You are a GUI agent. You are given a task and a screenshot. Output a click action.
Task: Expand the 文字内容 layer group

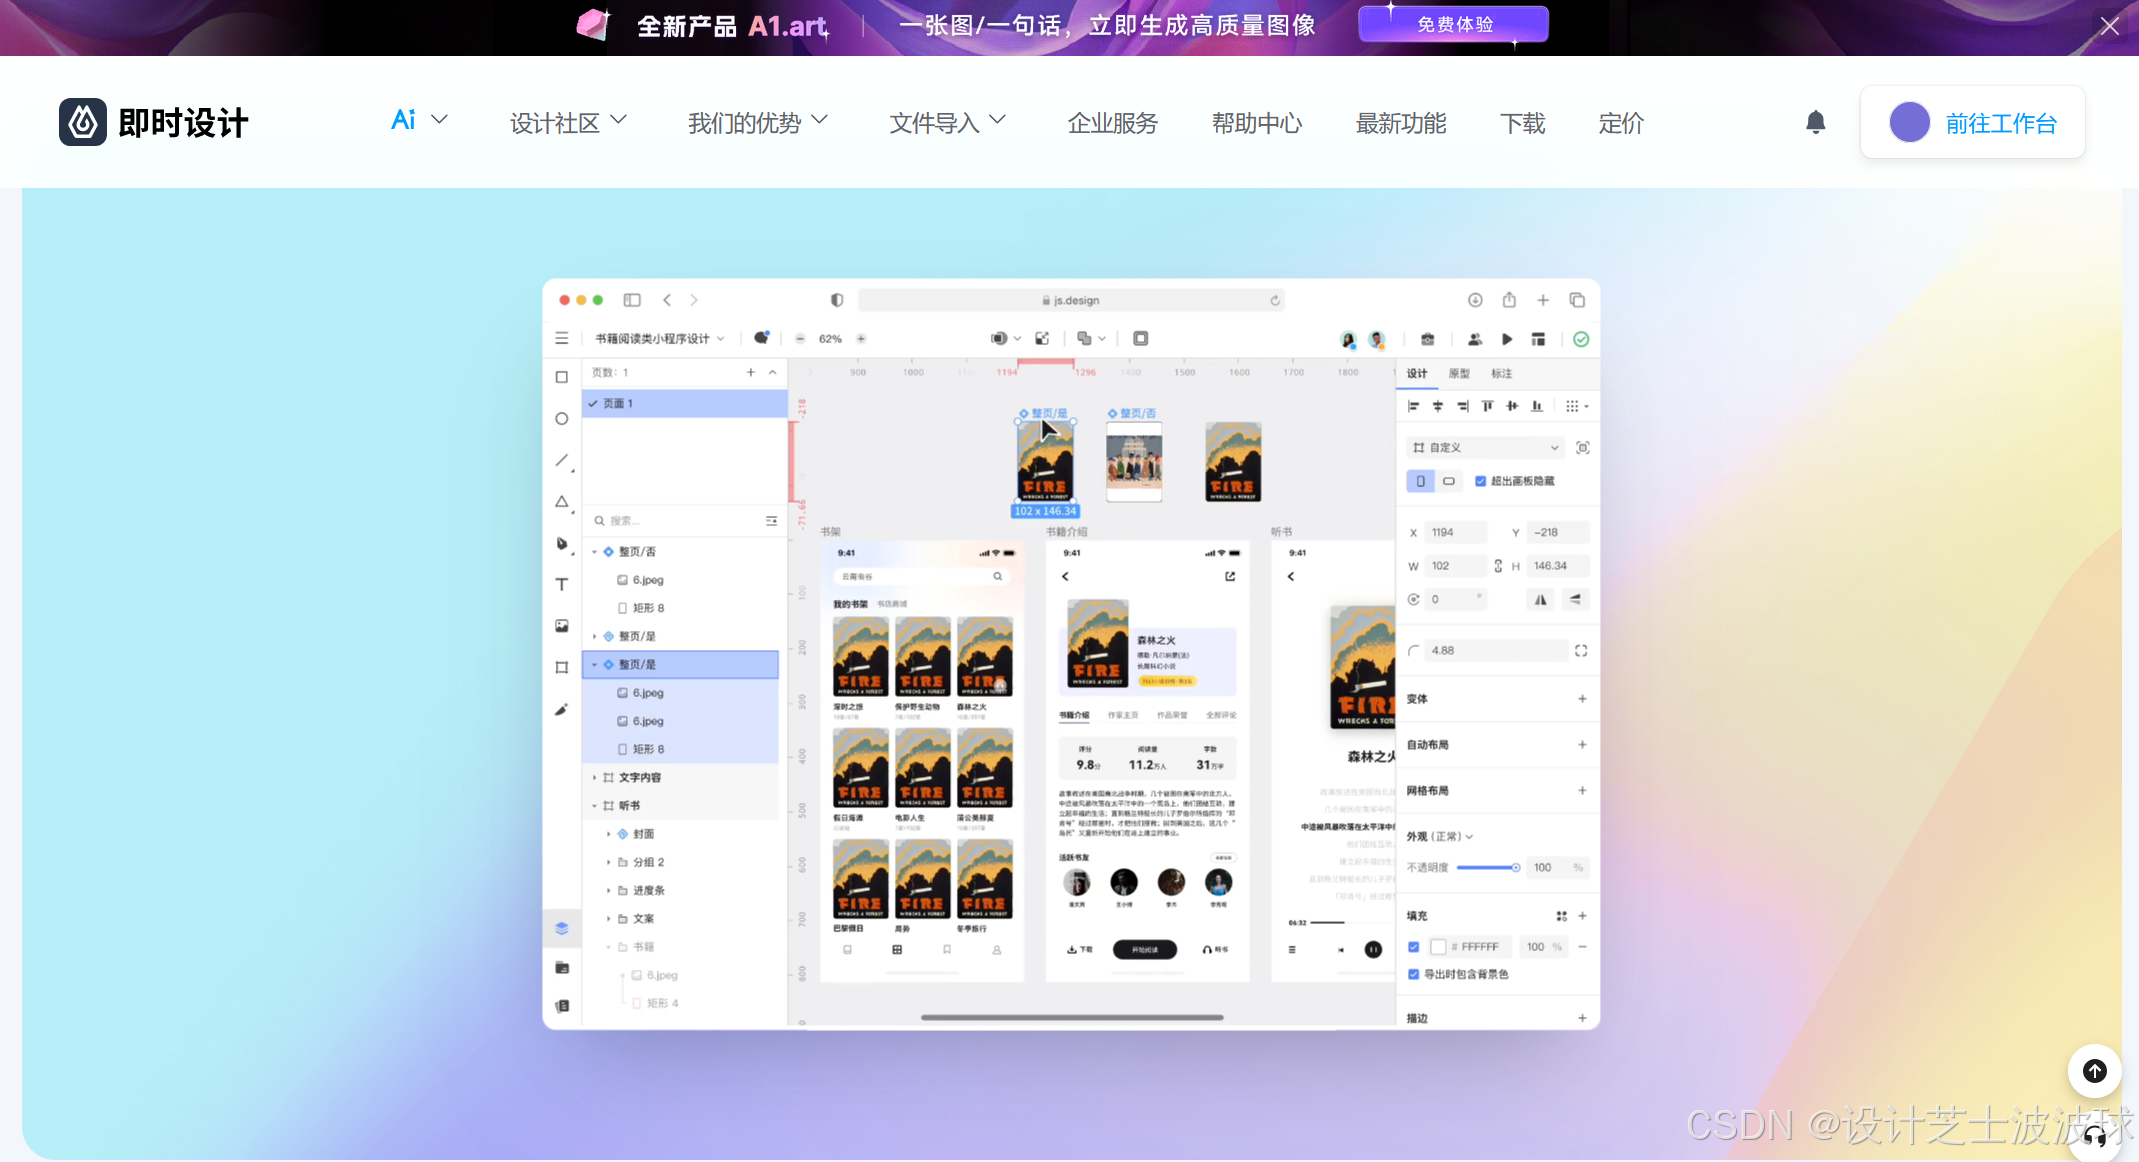click(x=594, y=778)
